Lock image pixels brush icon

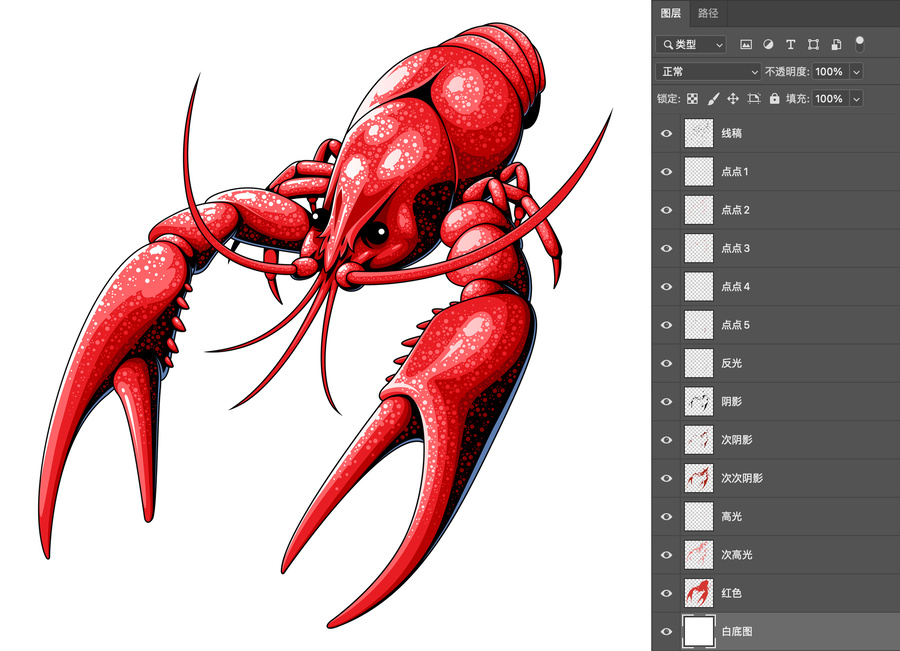click(713, 99)
